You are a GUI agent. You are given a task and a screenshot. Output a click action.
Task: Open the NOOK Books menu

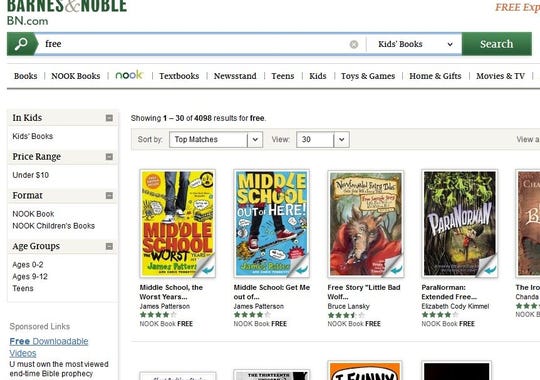tap(76, 76)
